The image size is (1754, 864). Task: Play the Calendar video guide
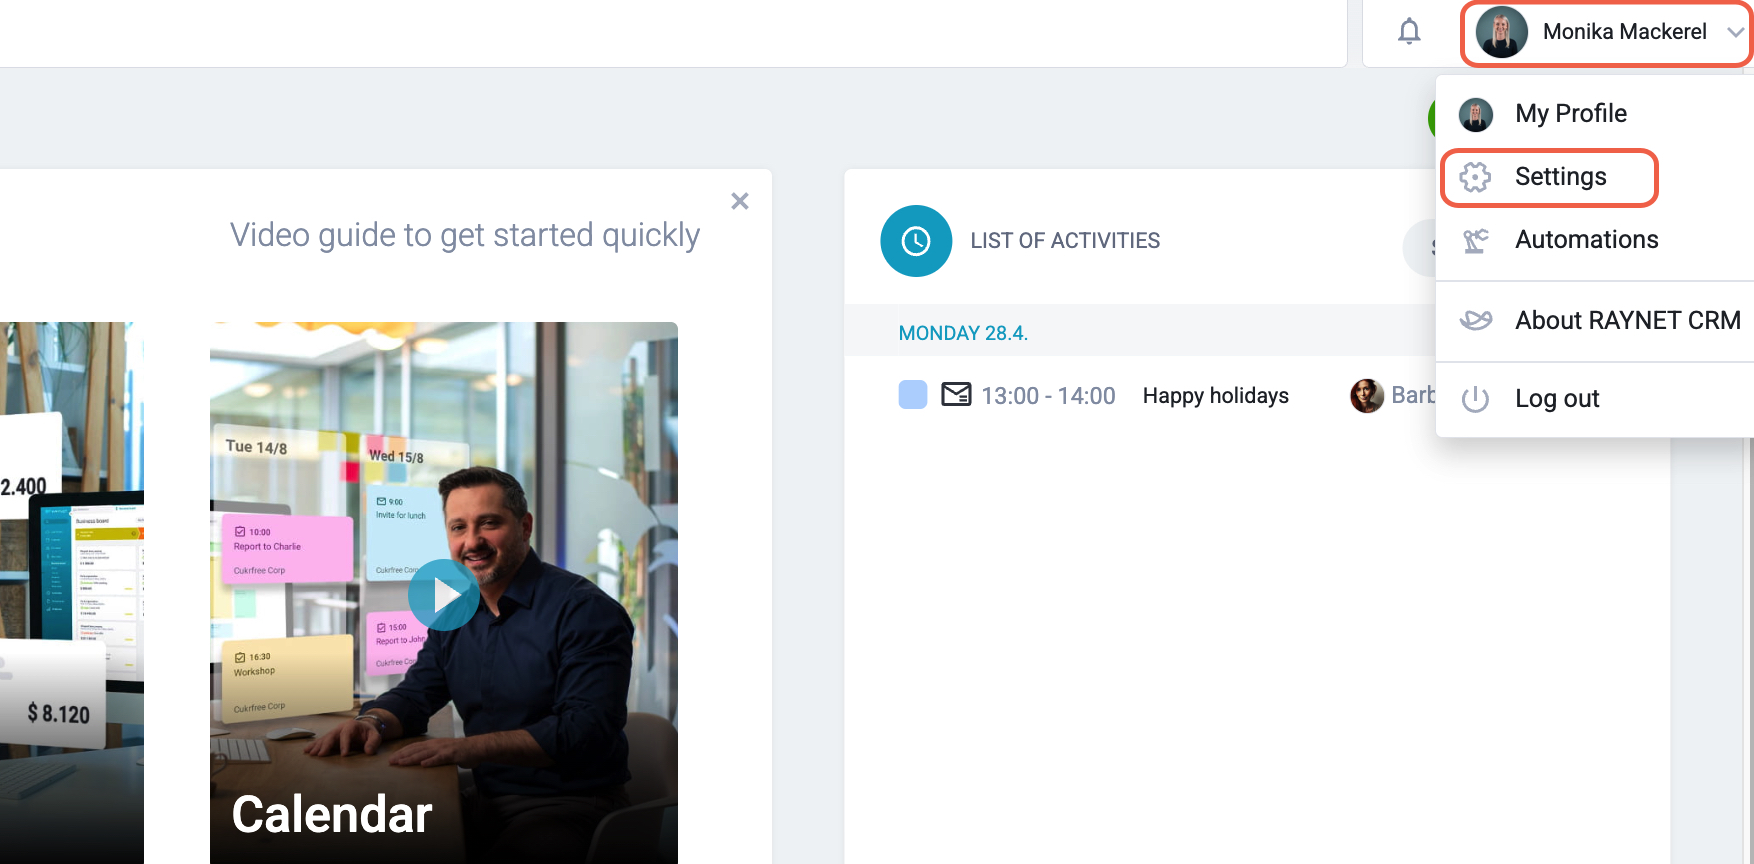tap(443, 595)
